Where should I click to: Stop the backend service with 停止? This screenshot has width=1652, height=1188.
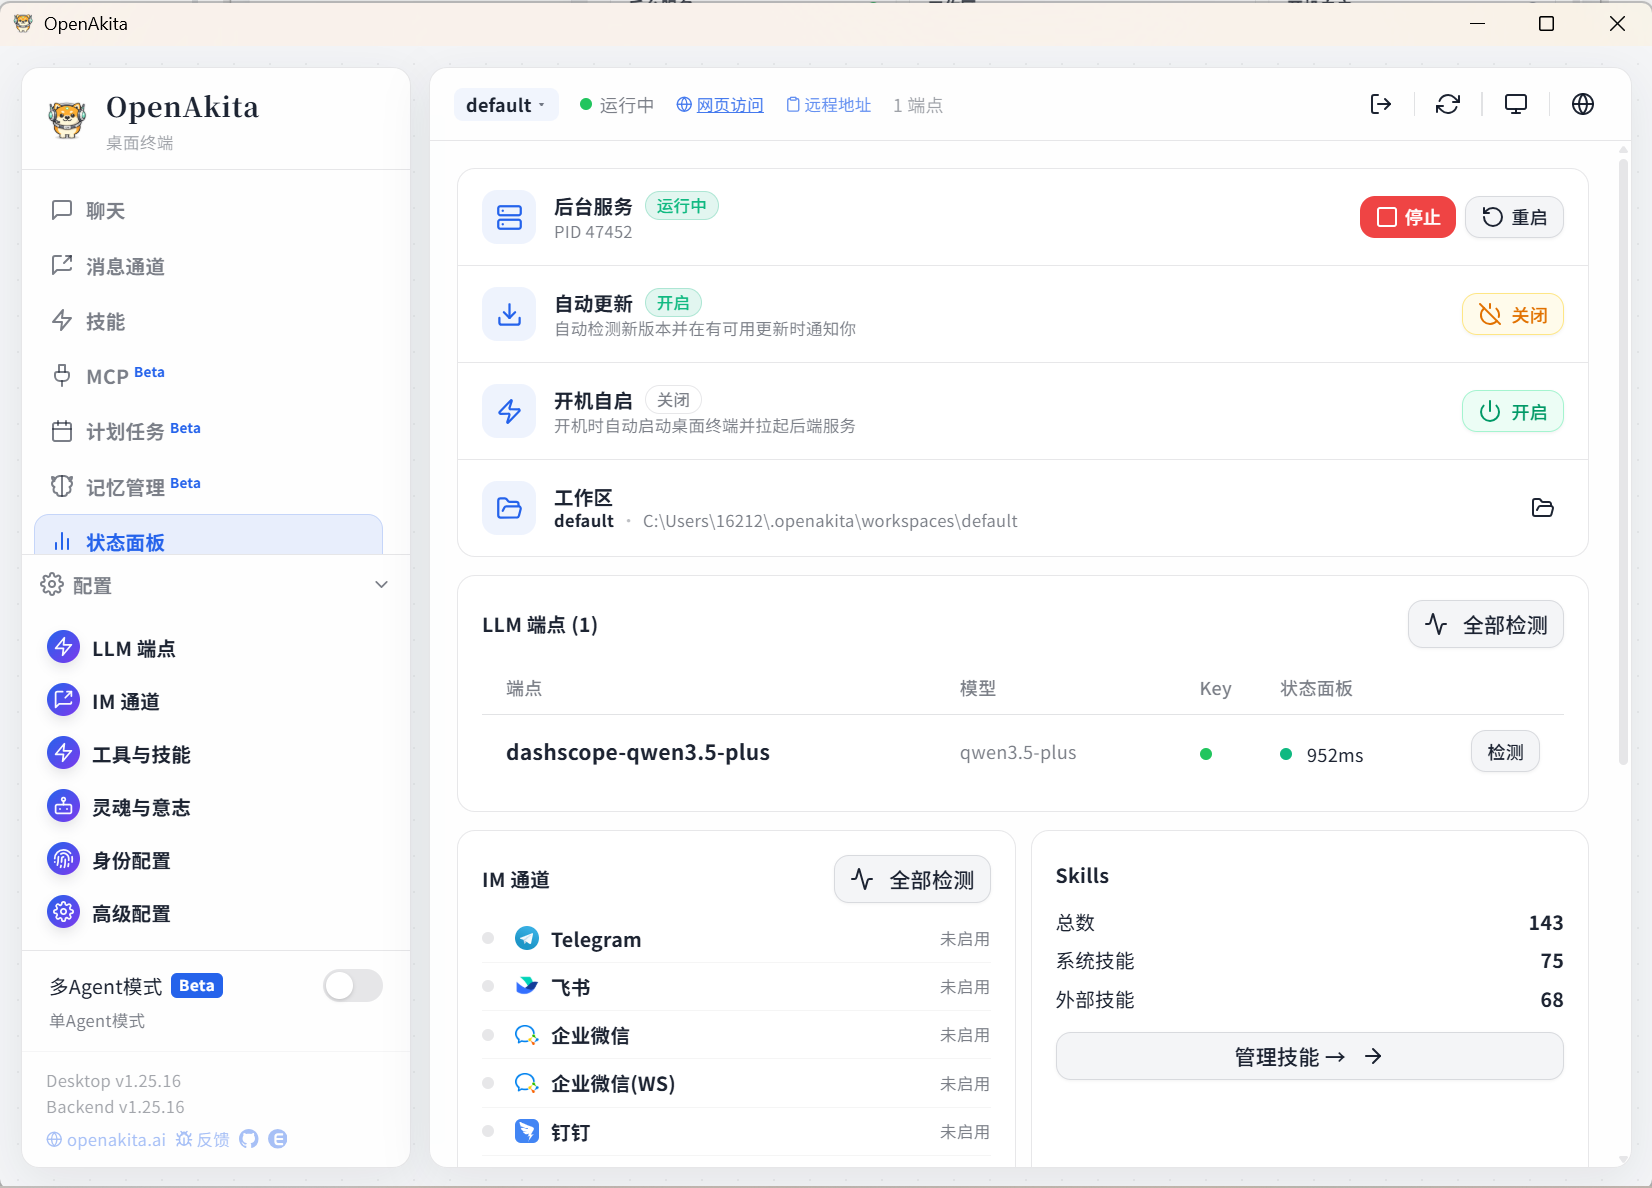point(1407,217)
